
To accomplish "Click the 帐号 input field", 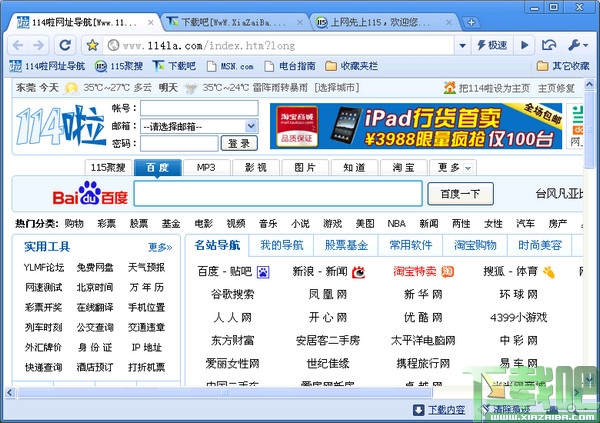I will tap(199, 108).
